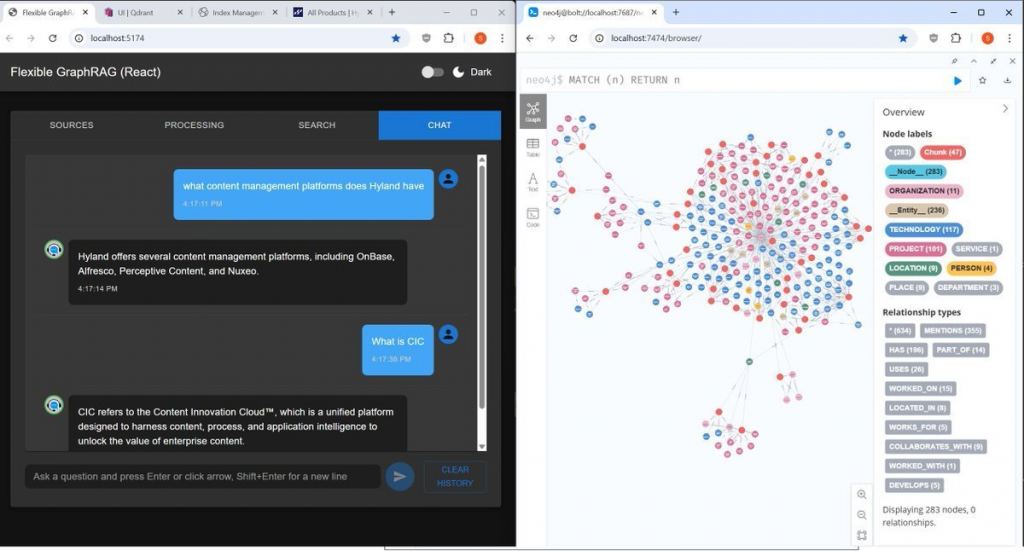
Task: Select the Graph view icon
Action: click(533, 111)
